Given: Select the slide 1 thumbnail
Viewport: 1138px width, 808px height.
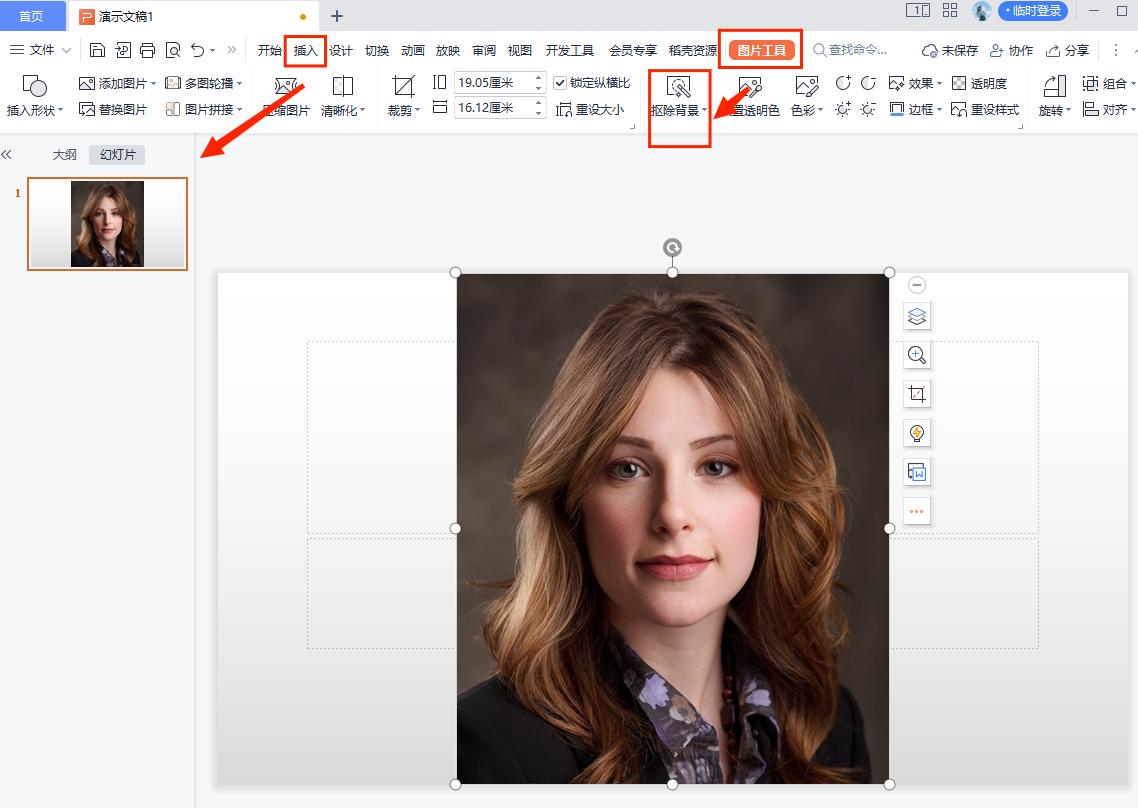Looking at the screenshot, I should (107, 224).
